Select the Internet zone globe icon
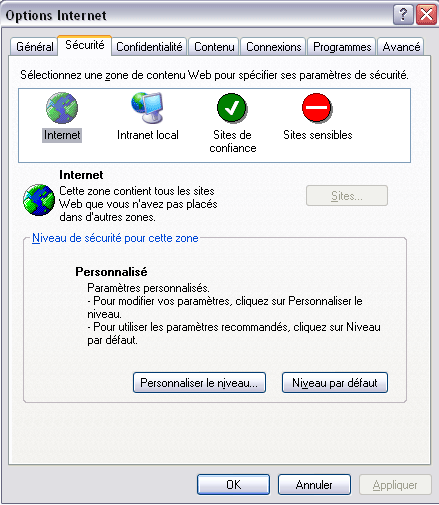Viewport: 439px width, 505px height. 62,108
